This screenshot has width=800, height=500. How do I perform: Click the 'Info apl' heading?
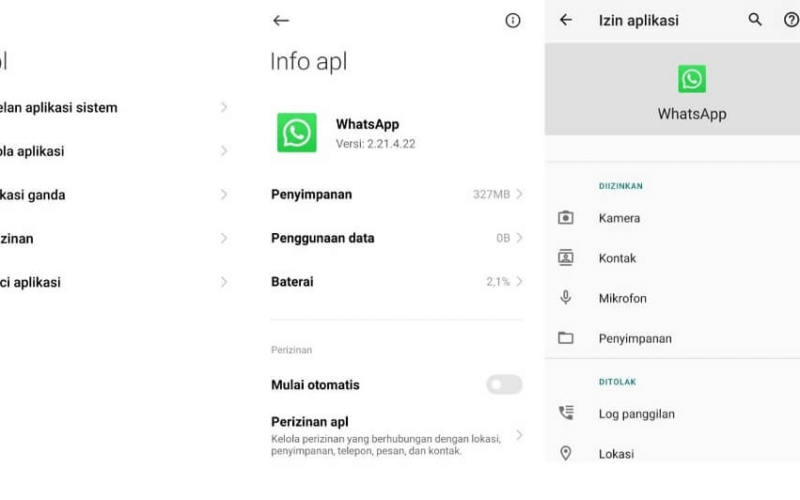(309, 62)
